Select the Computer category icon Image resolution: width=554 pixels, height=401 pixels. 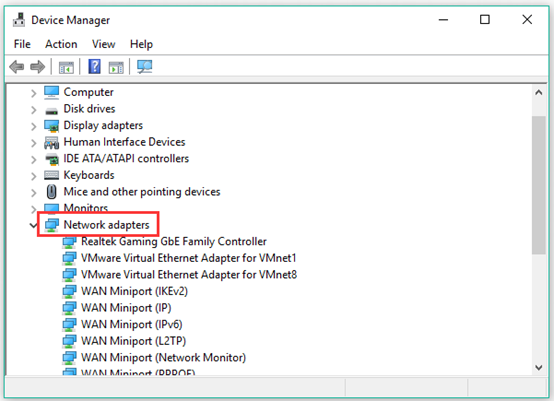(52, 92)
